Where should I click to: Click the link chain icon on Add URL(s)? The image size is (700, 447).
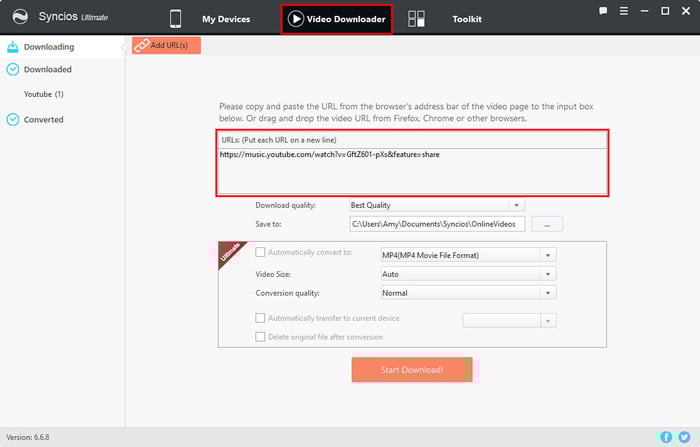pyautogui.click(x=142, y=45)
